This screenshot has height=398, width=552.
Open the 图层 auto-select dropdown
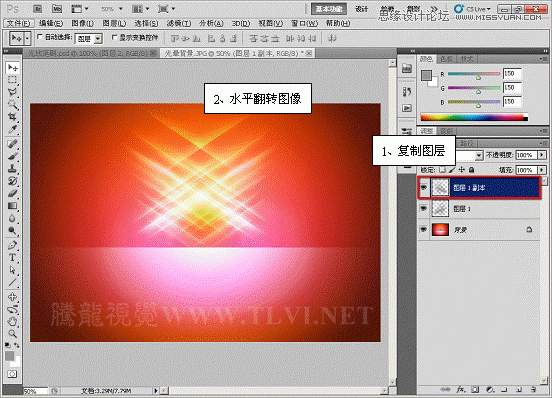pyautogui.click(x=98, y=38)
